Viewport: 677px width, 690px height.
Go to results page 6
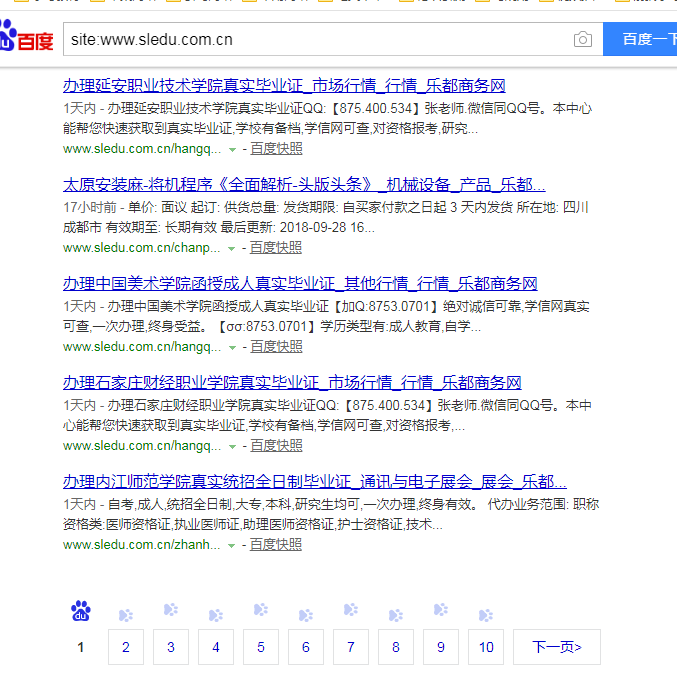tap(305, 647)
